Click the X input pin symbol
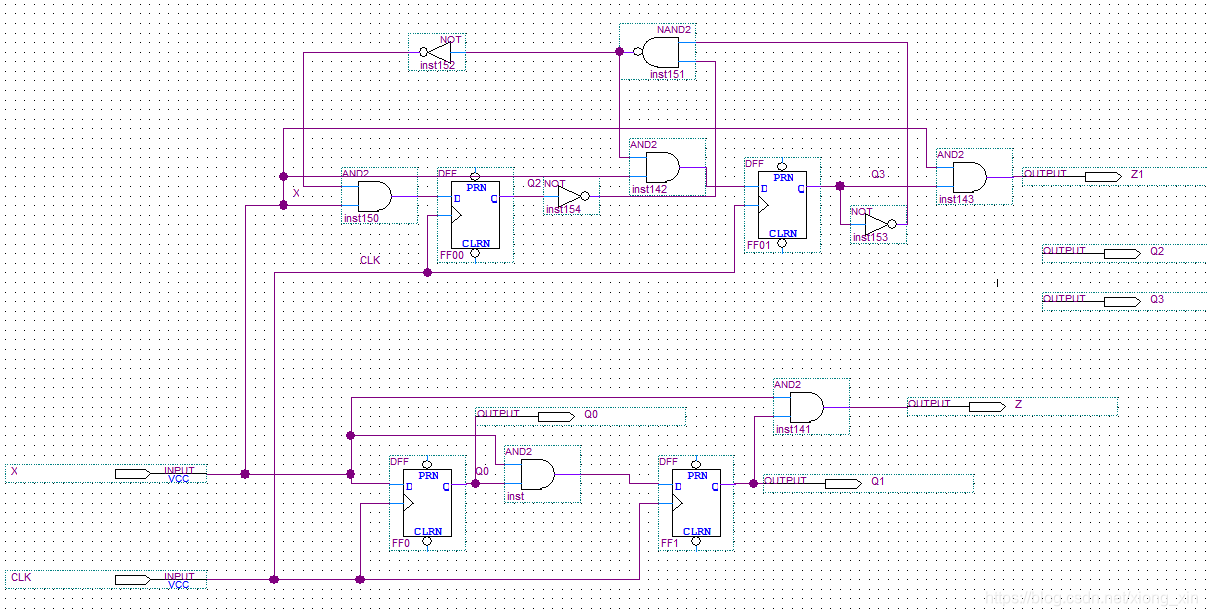This screenshot has width=1207, height=616. [x=133, y=473]
